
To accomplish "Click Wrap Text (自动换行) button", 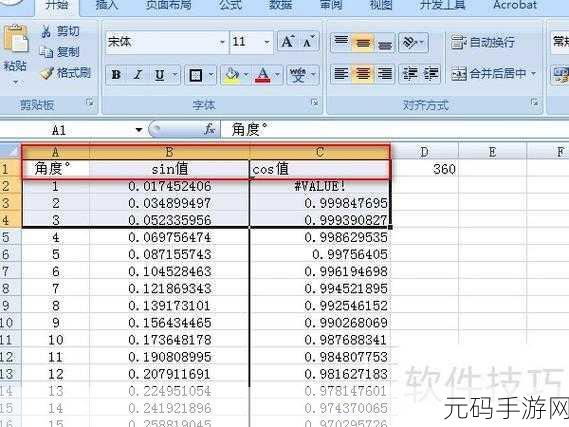I will tap(483, 42).
